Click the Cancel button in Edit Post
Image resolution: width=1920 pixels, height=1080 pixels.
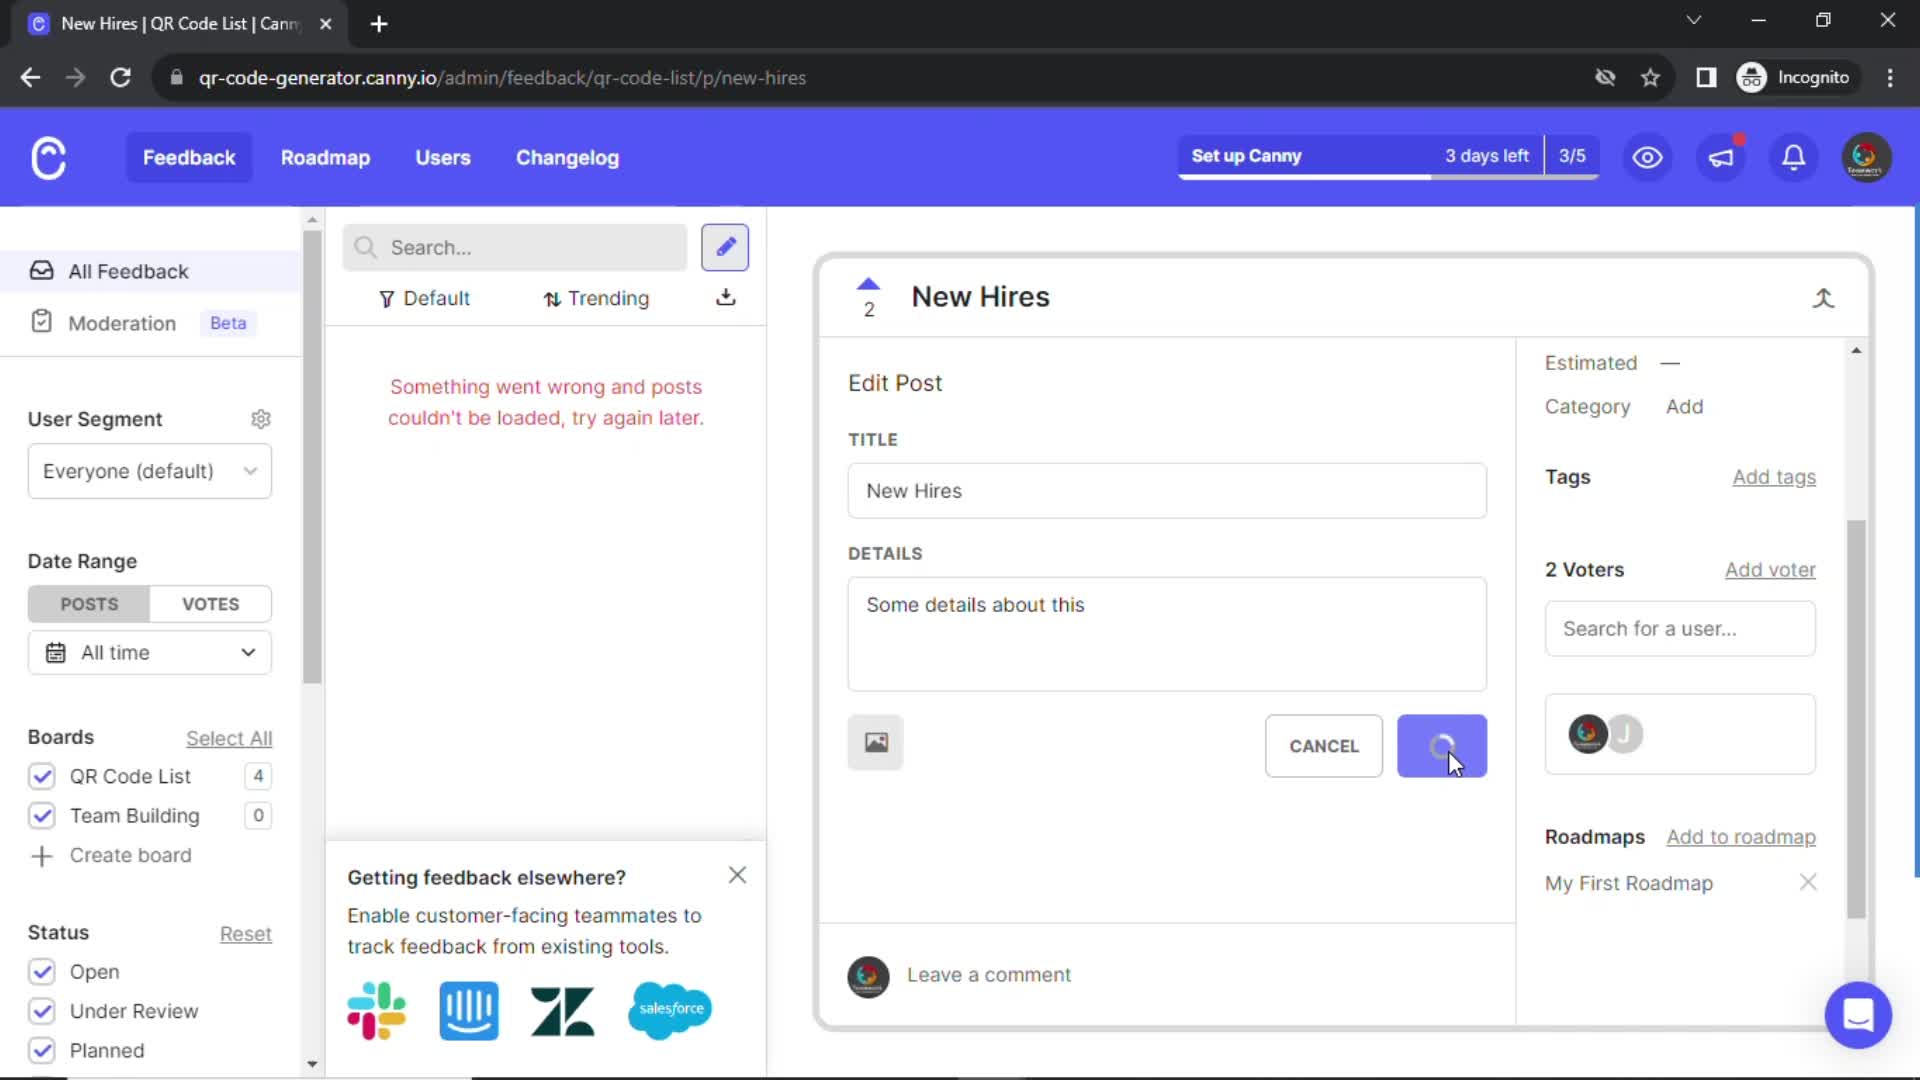coord(1323,745)
